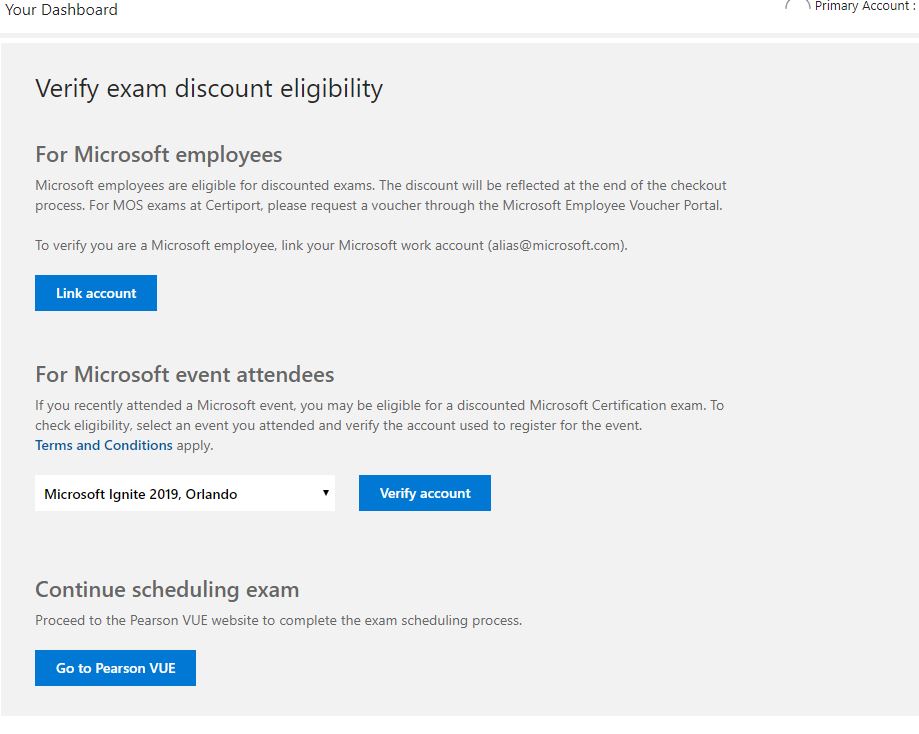Click the For Microsoft event attendees heading
Screen dimensions: 919x734
coord(185,374)
